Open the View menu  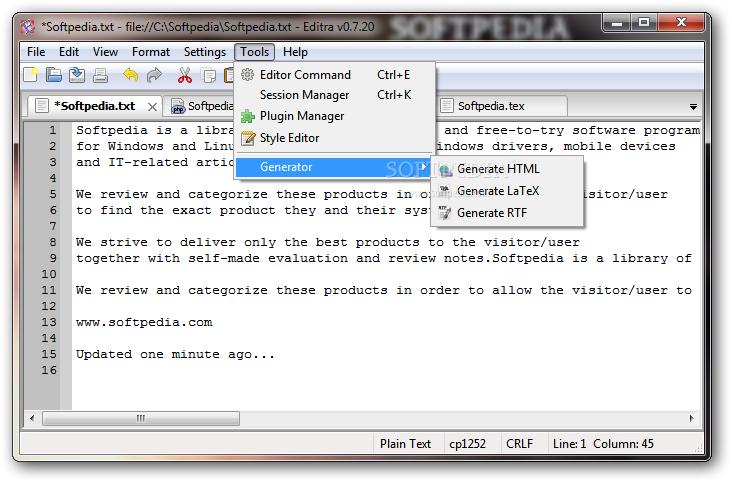(105, 52)
